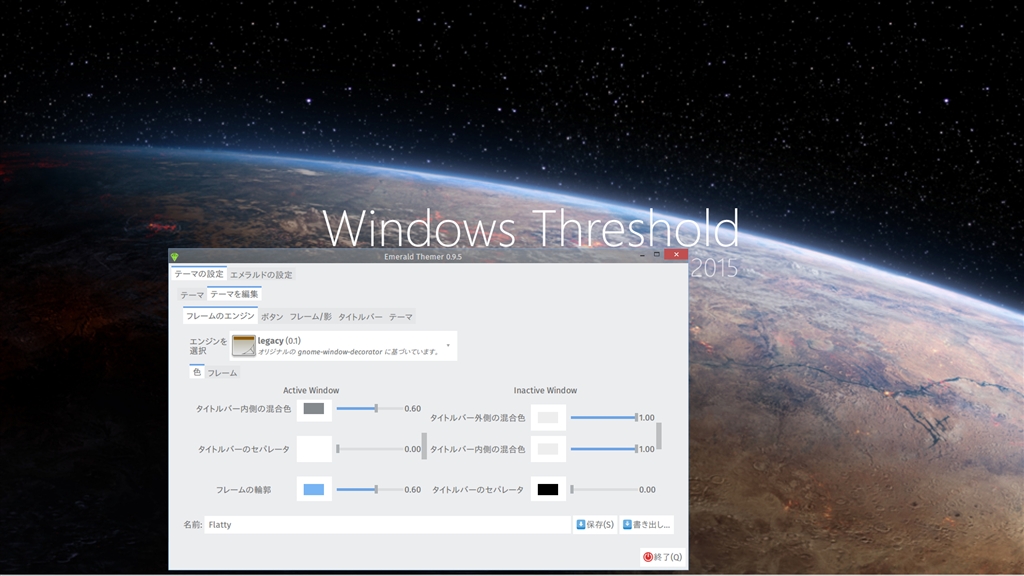Maximize the Emerald Themer window

656,255
